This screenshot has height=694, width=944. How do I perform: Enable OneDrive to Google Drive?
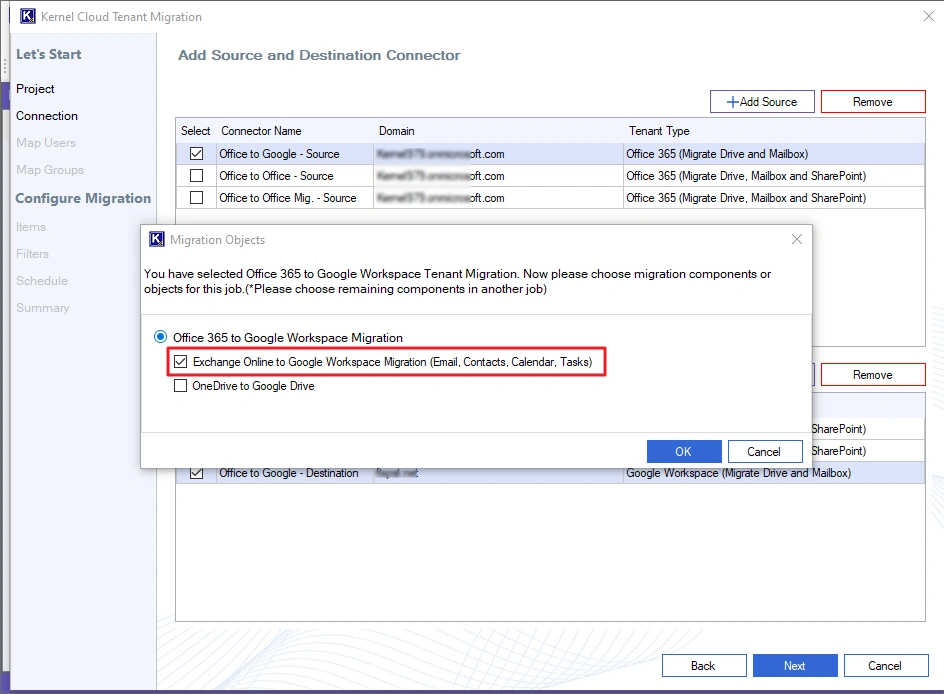(181, 385)
